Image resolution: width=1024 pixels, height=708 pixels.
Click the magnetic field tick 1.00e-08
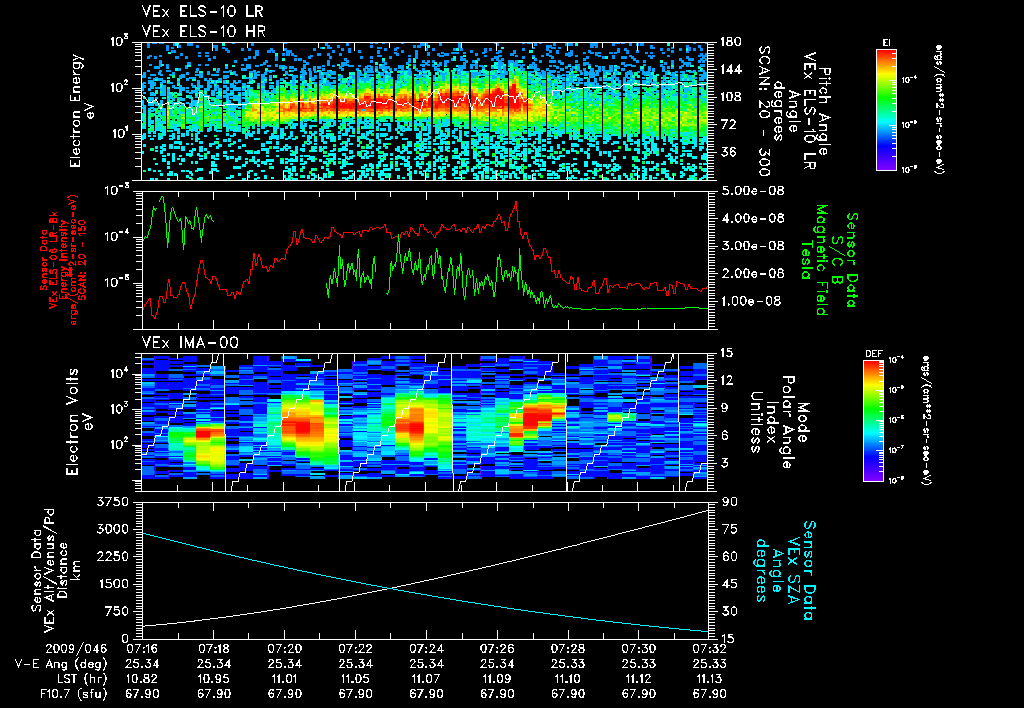(x=752, y=301)
